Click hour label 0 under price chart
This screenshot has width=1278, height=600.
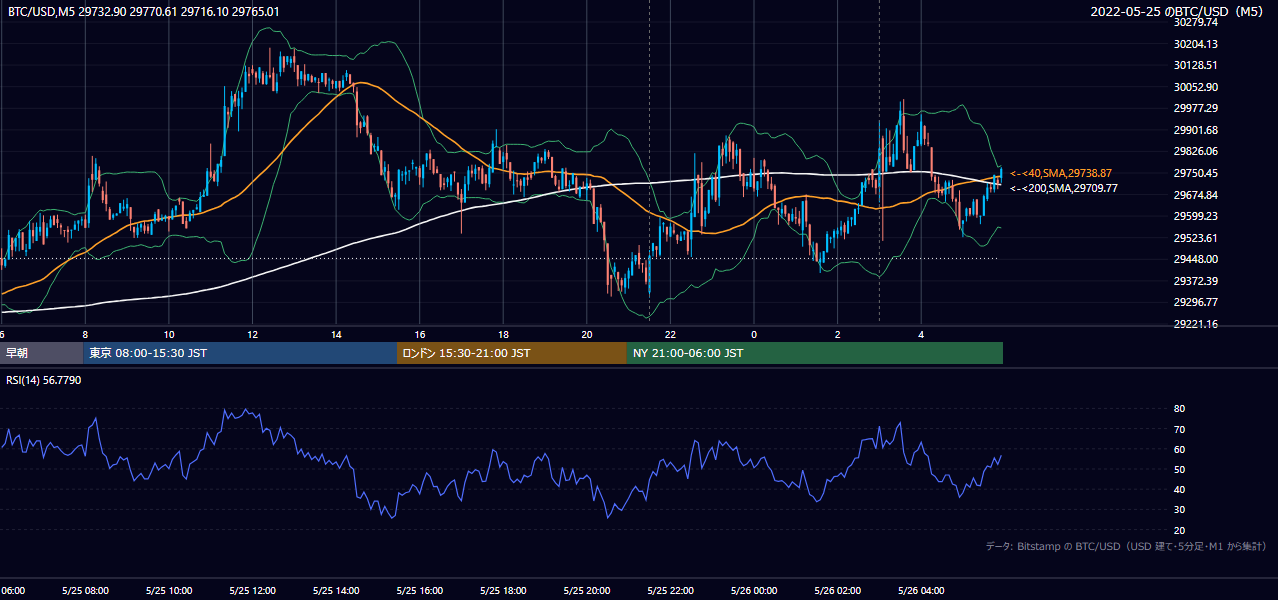point(754,334)
